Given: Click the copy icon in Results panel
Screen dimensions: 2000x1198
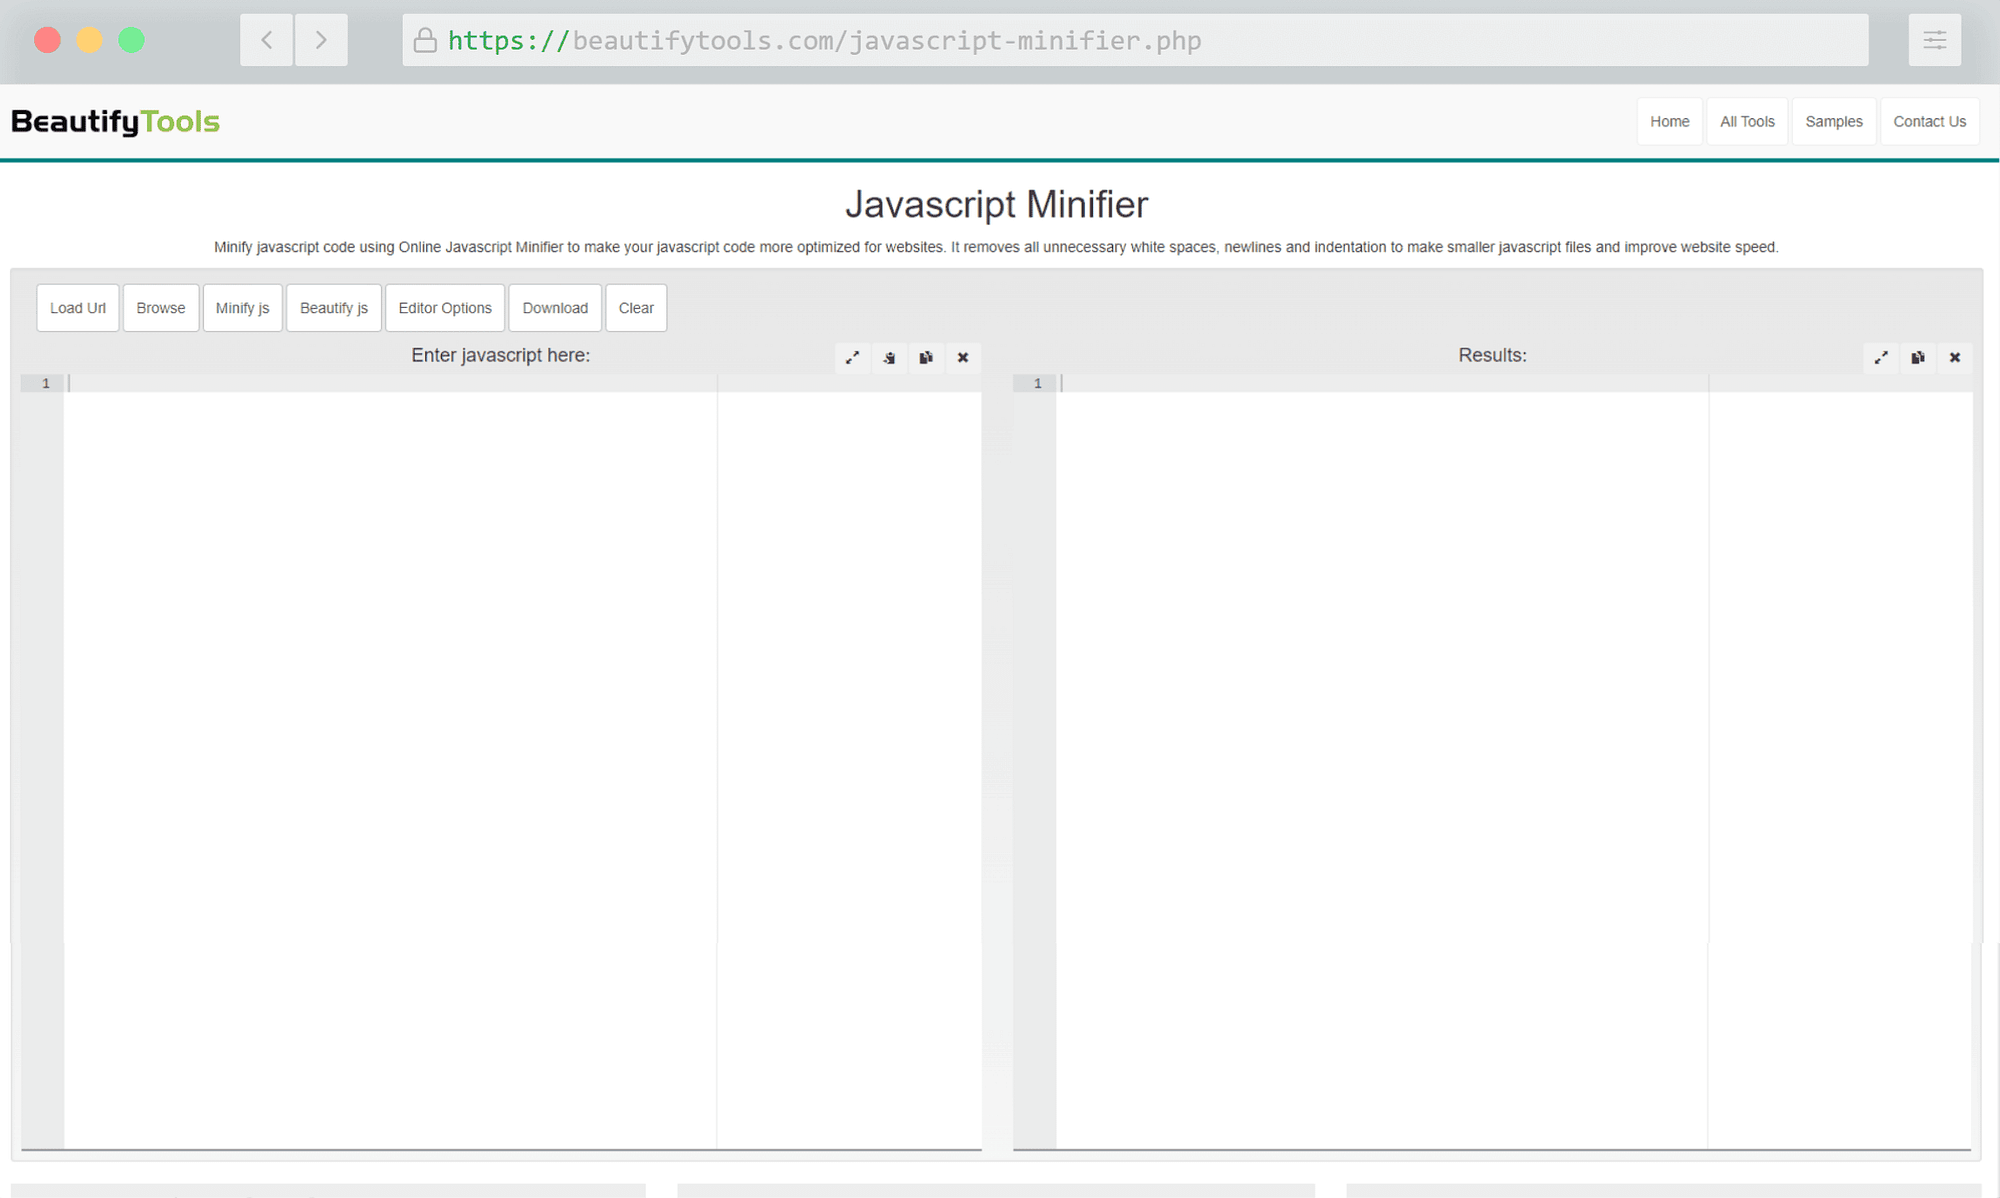Looking at the screenshot, I should tap(1917, 357).
